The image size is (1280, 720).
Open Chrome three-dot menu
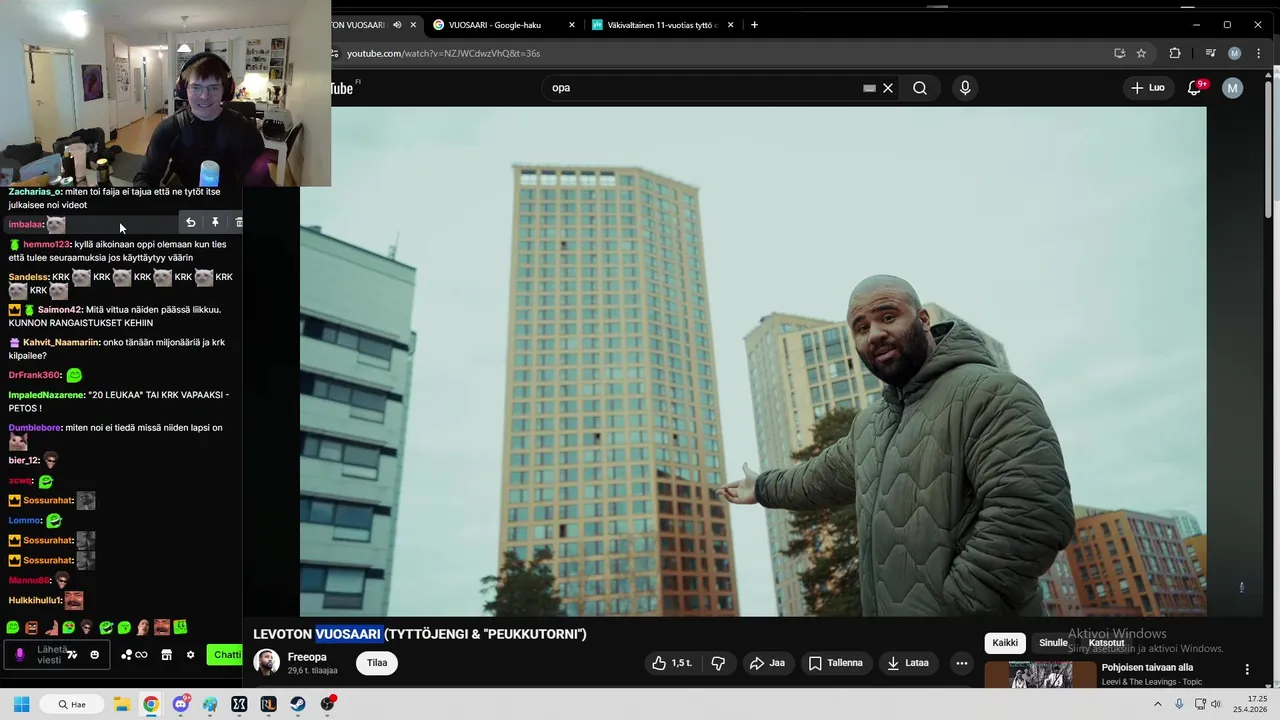1258,53
